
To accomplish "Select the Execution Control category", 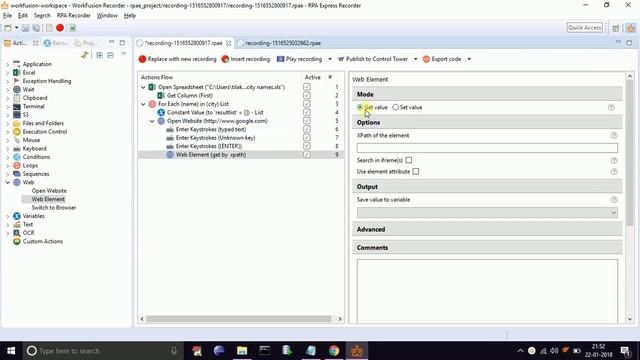I will [44, 132].
